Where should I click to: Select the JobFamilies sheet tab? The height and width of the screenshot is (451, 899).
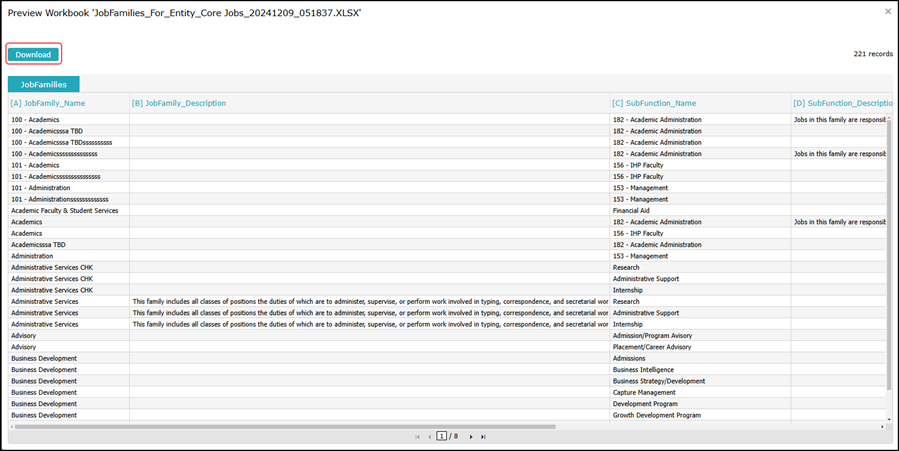pos(44,85)
